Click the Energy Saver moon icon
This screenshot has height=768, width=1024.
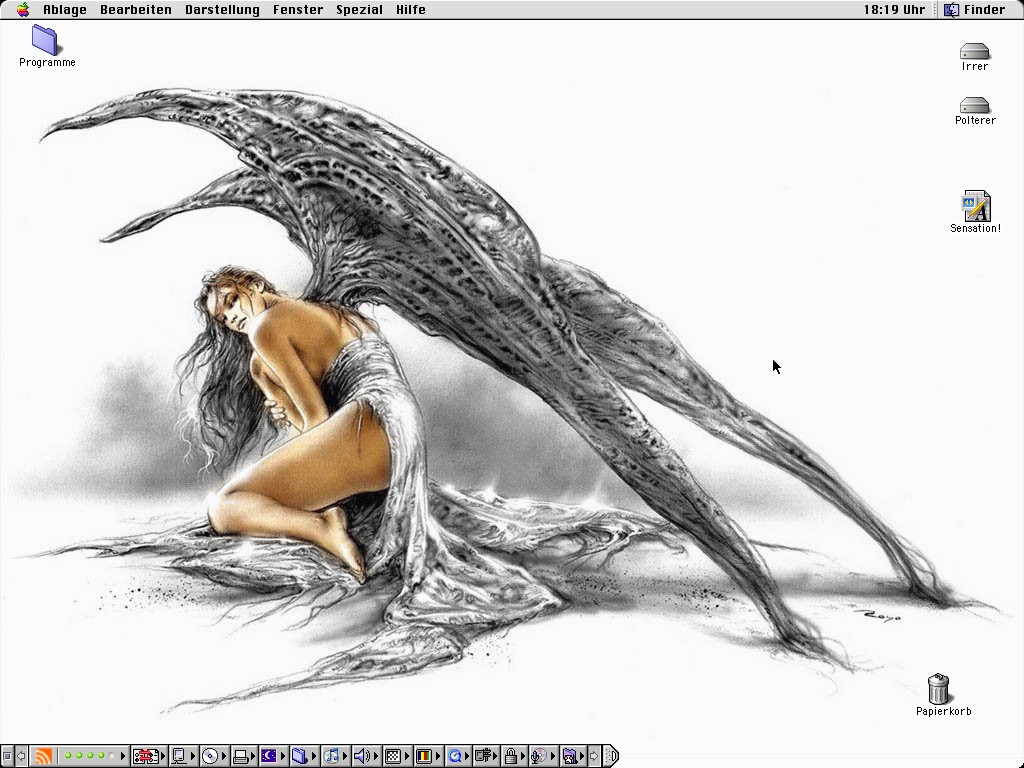click(269, 756)
